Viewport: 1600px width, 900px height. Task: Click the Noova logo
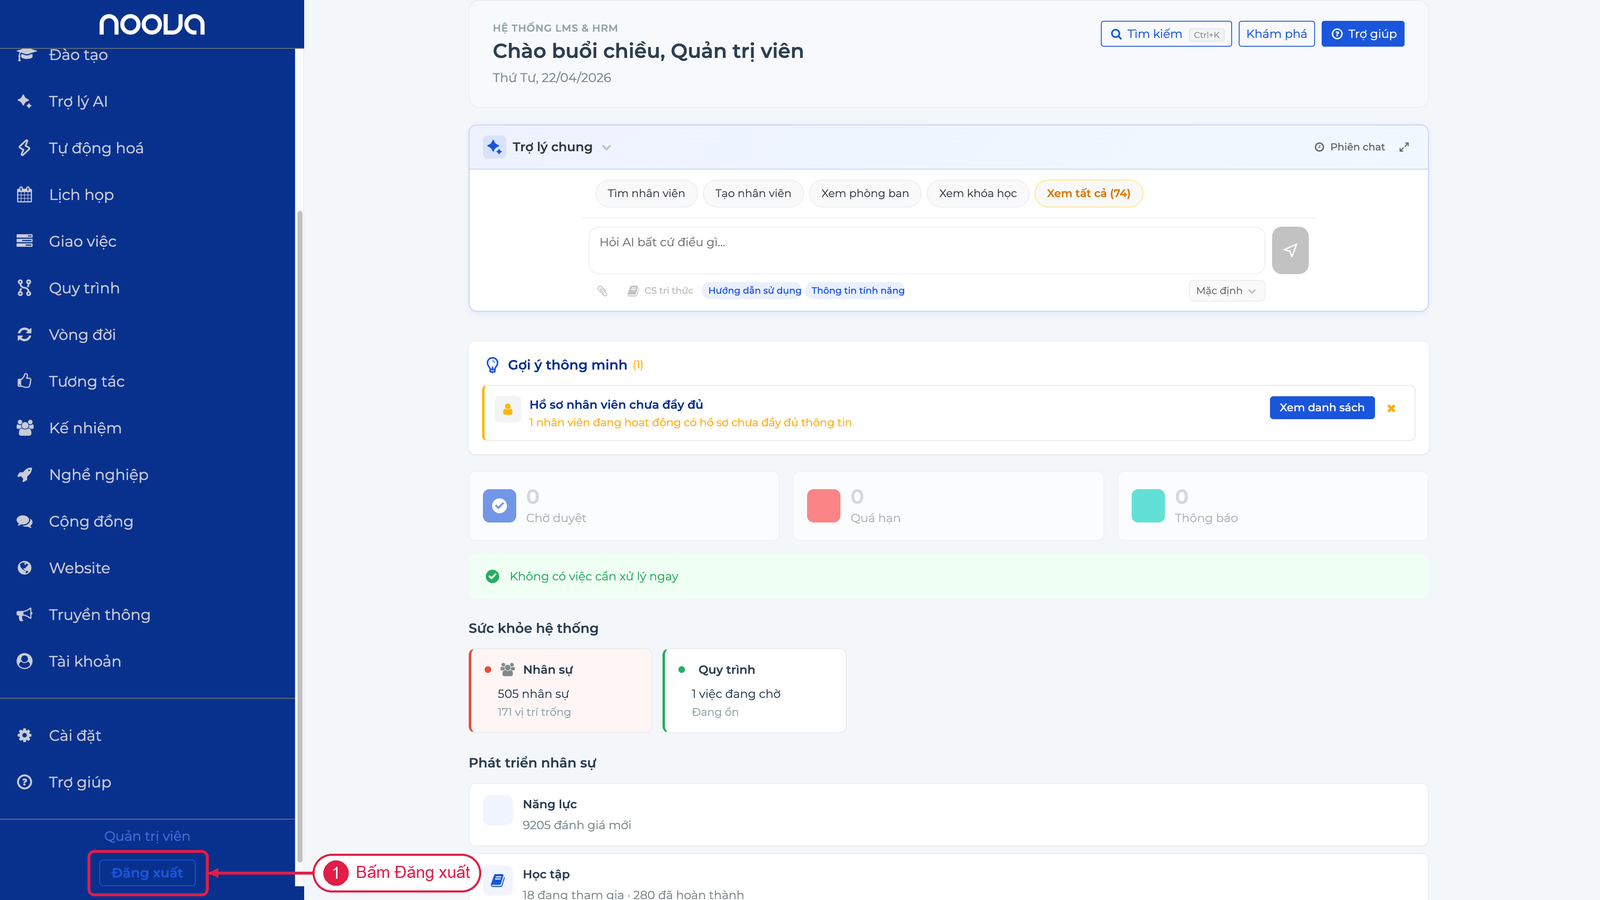[152, 24]
